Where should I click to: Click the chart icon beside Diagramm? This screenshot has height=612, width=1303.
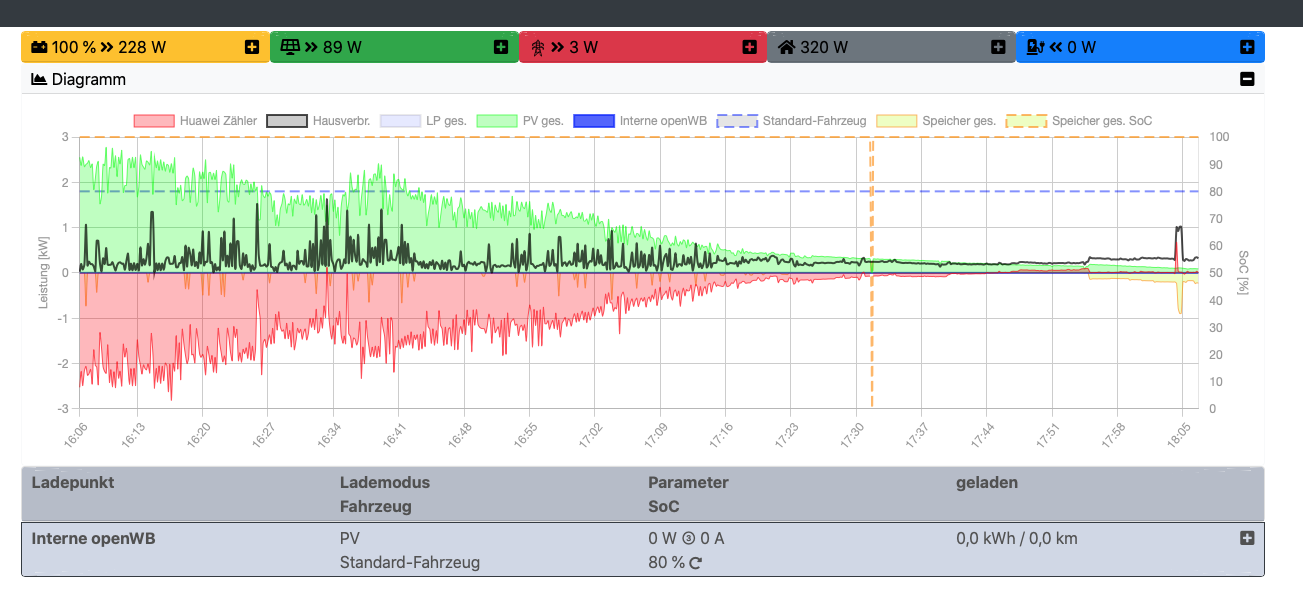click(39, 79)
